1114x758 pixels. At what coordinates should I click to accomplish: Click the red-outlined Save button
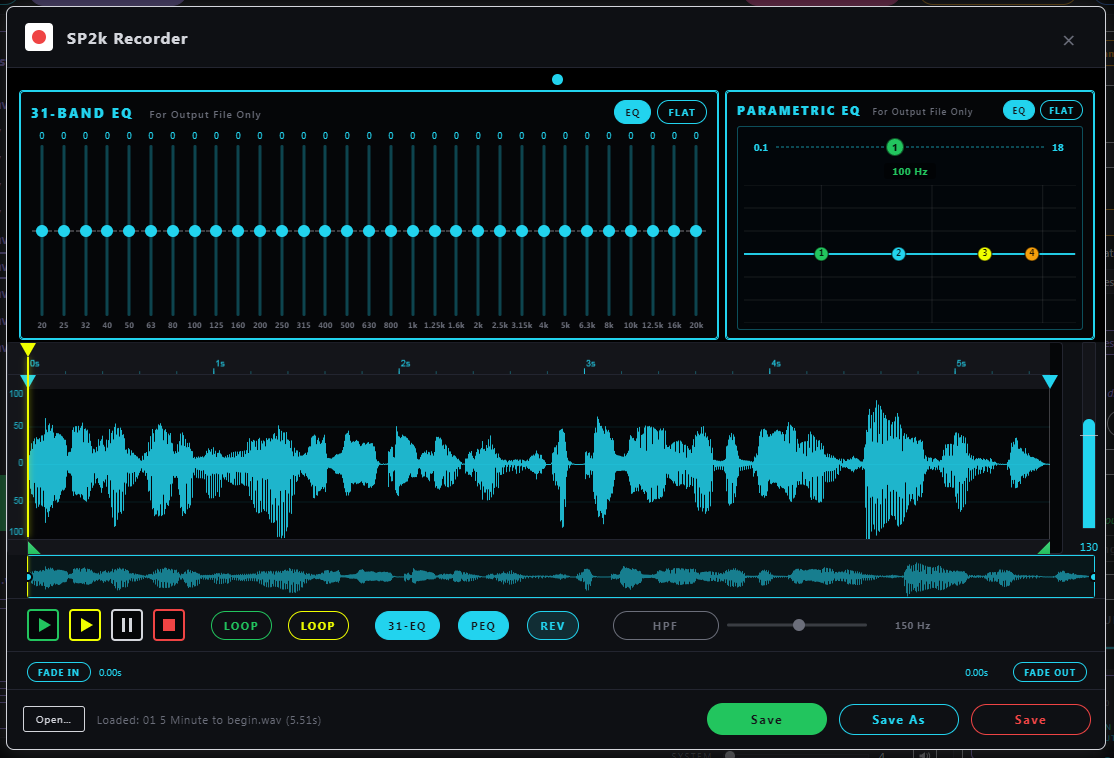point(1030,719)
